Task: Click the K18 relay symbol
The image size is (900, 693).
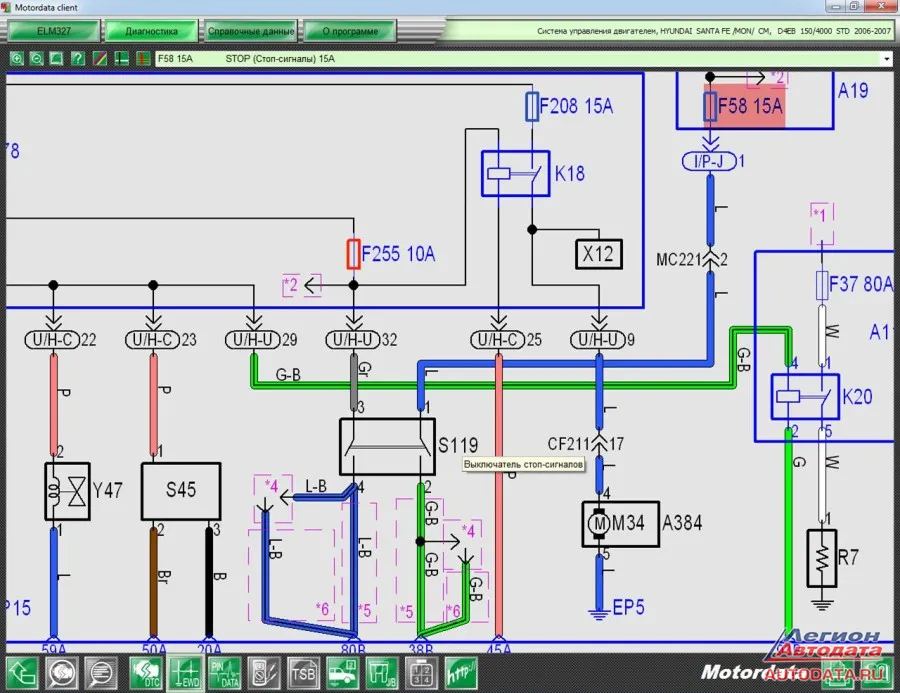Action: point(515,173)
